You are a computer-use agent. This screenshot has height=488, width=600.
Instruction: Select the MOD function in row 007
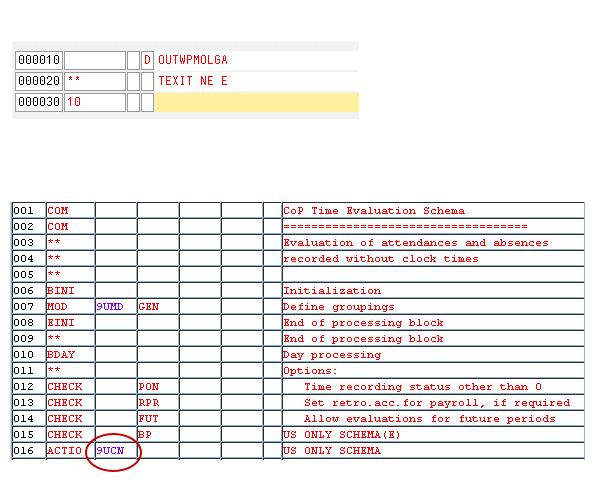point(58,307)
